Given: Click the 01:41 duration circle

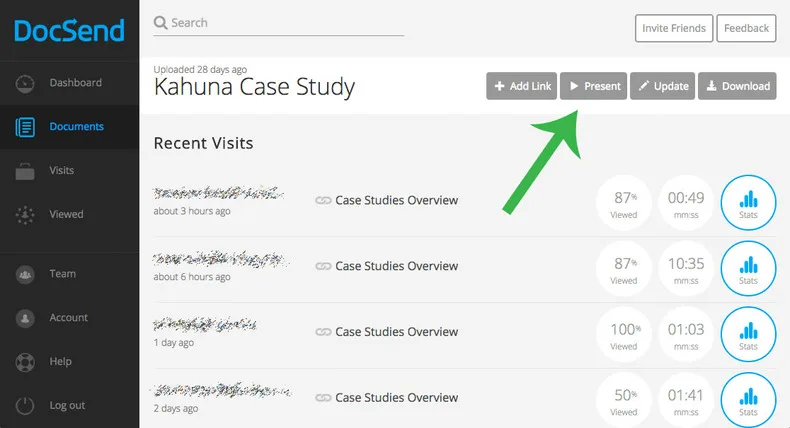Looking at the screenshot, I should tap(686, 400).
